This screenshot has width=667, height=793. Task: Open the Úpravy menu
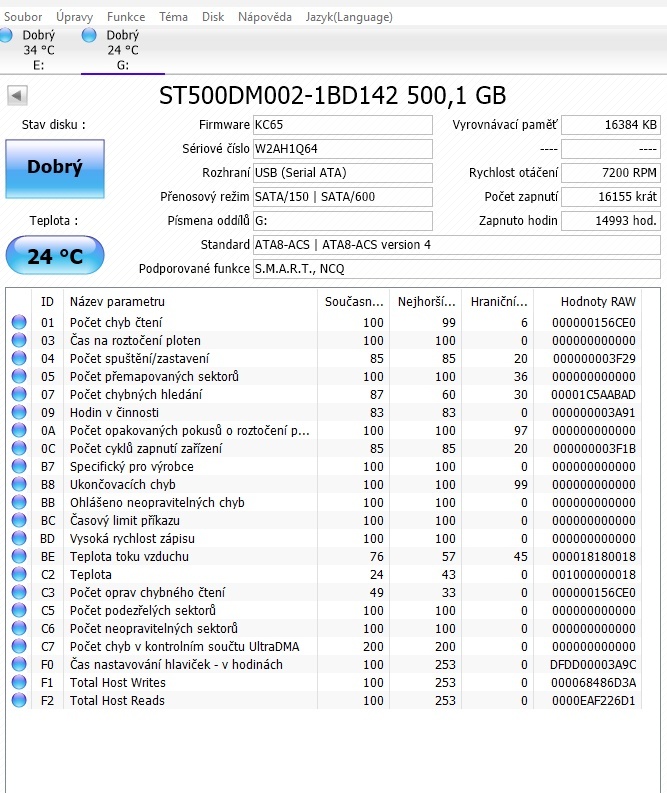point(74,17)
